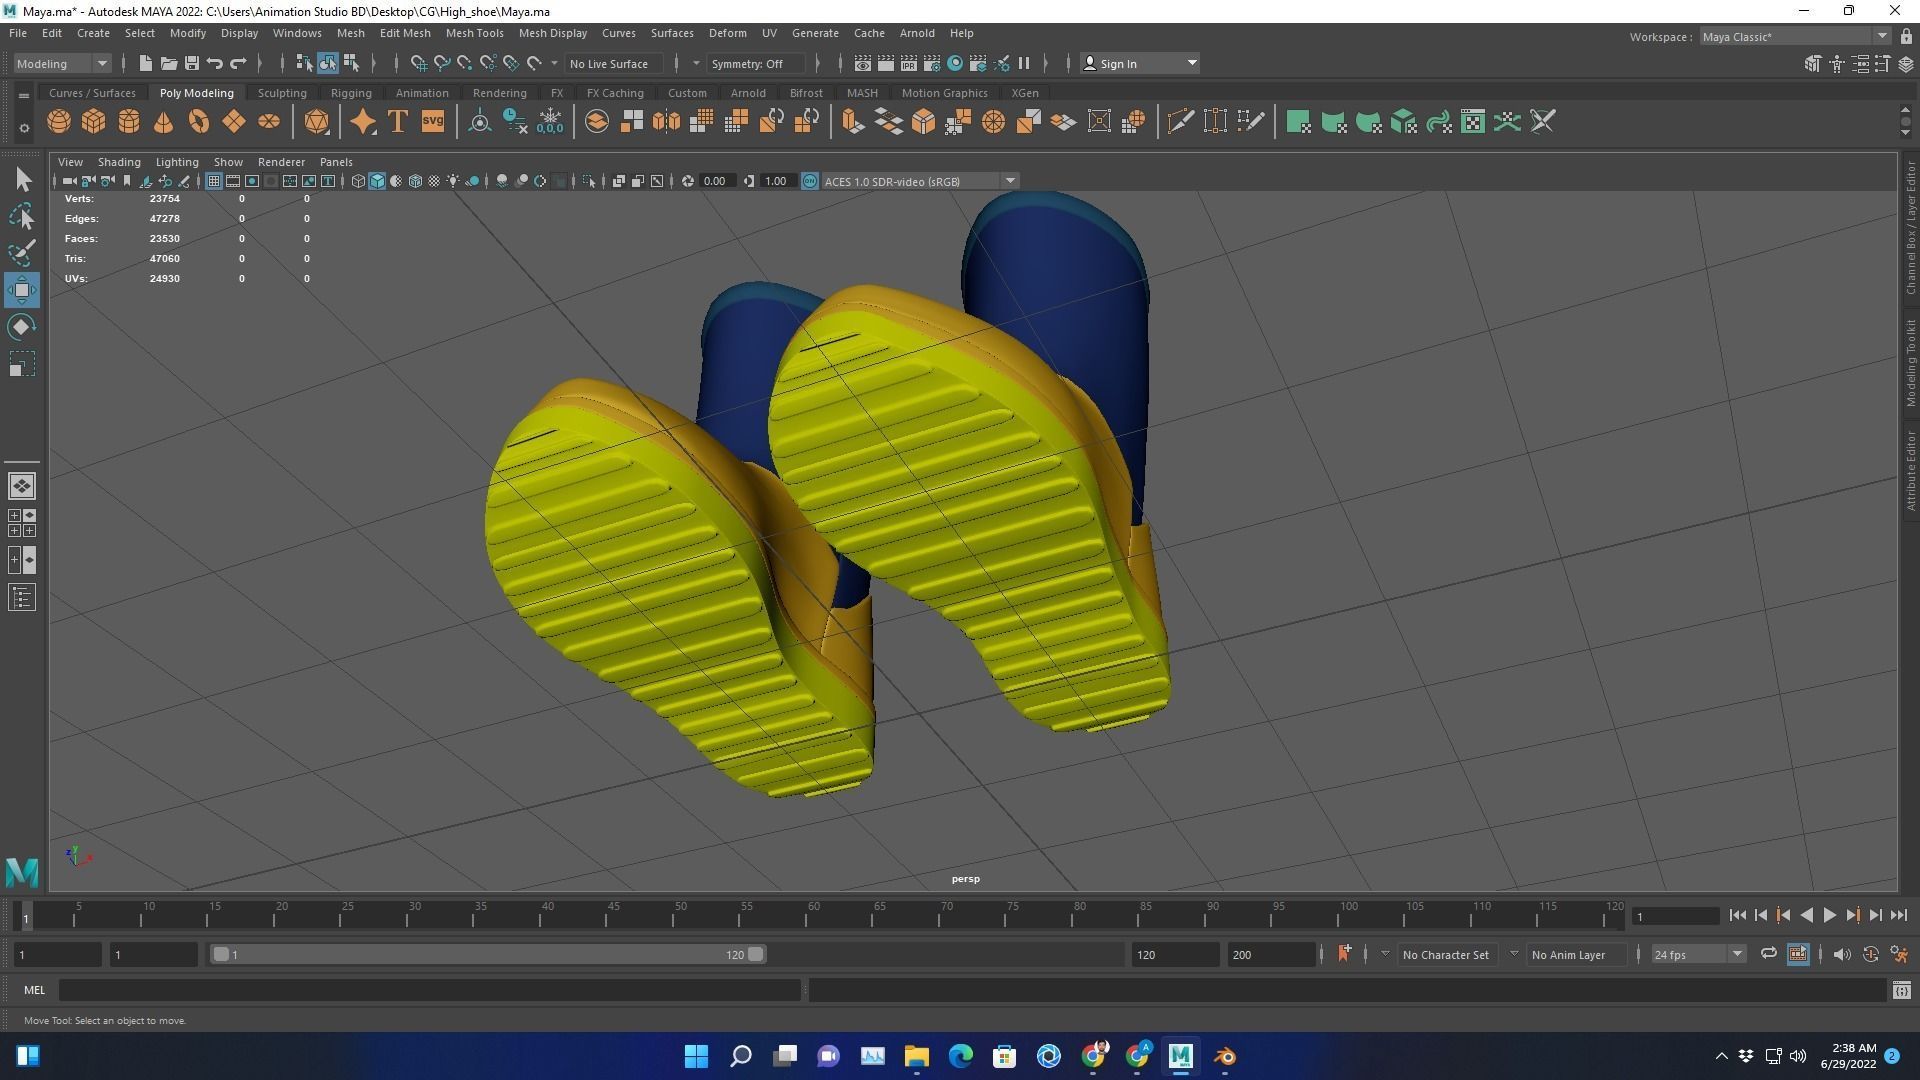
Task: Click go to end of playback range
Action: point(1898,915)
